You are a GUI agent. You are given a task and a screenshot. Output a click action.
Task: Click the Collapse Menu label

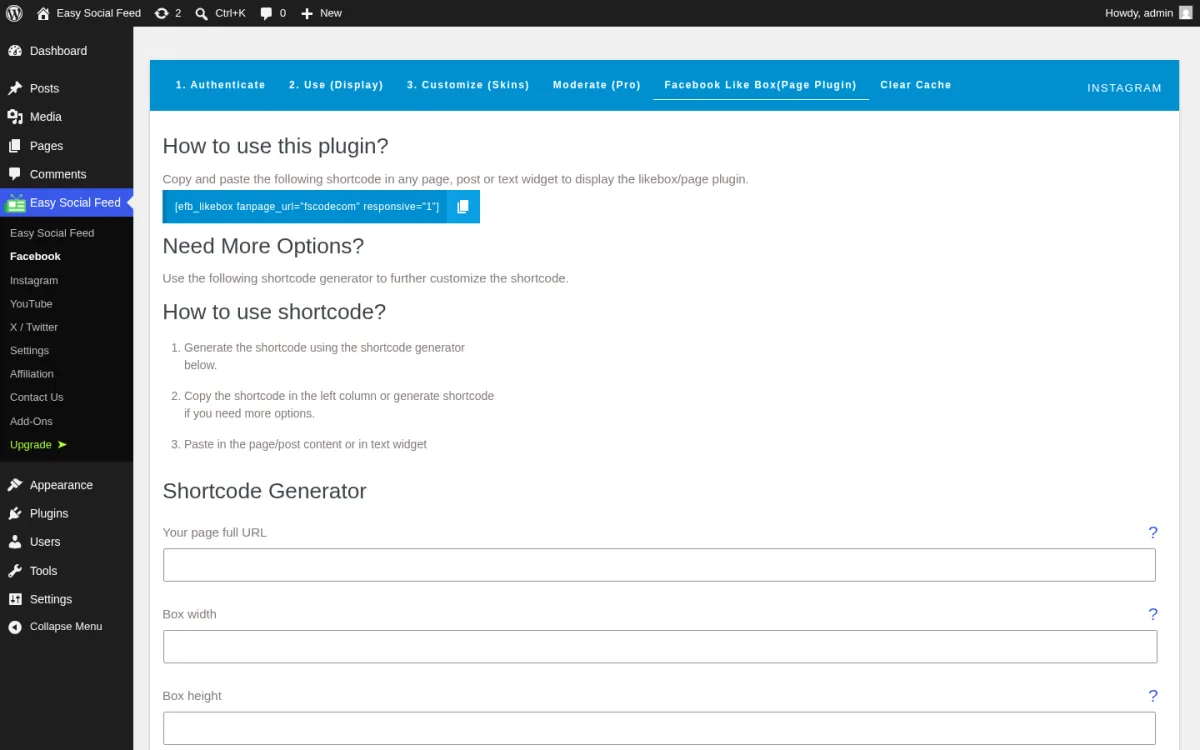click(66, 627)
